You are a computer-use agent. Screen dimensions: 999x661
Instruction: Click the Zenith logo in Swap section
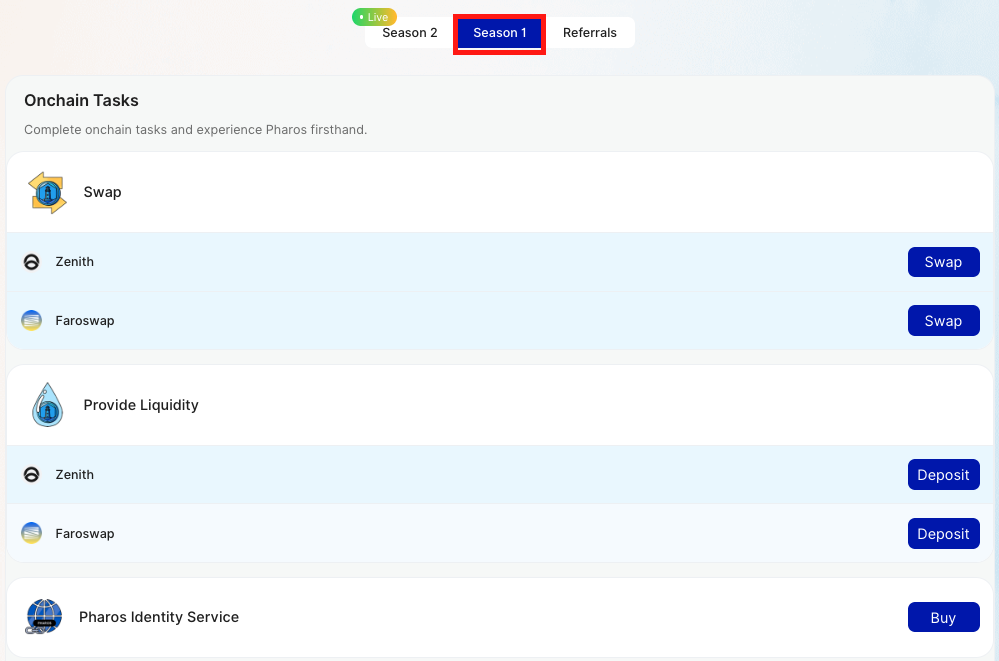[32, 262]
